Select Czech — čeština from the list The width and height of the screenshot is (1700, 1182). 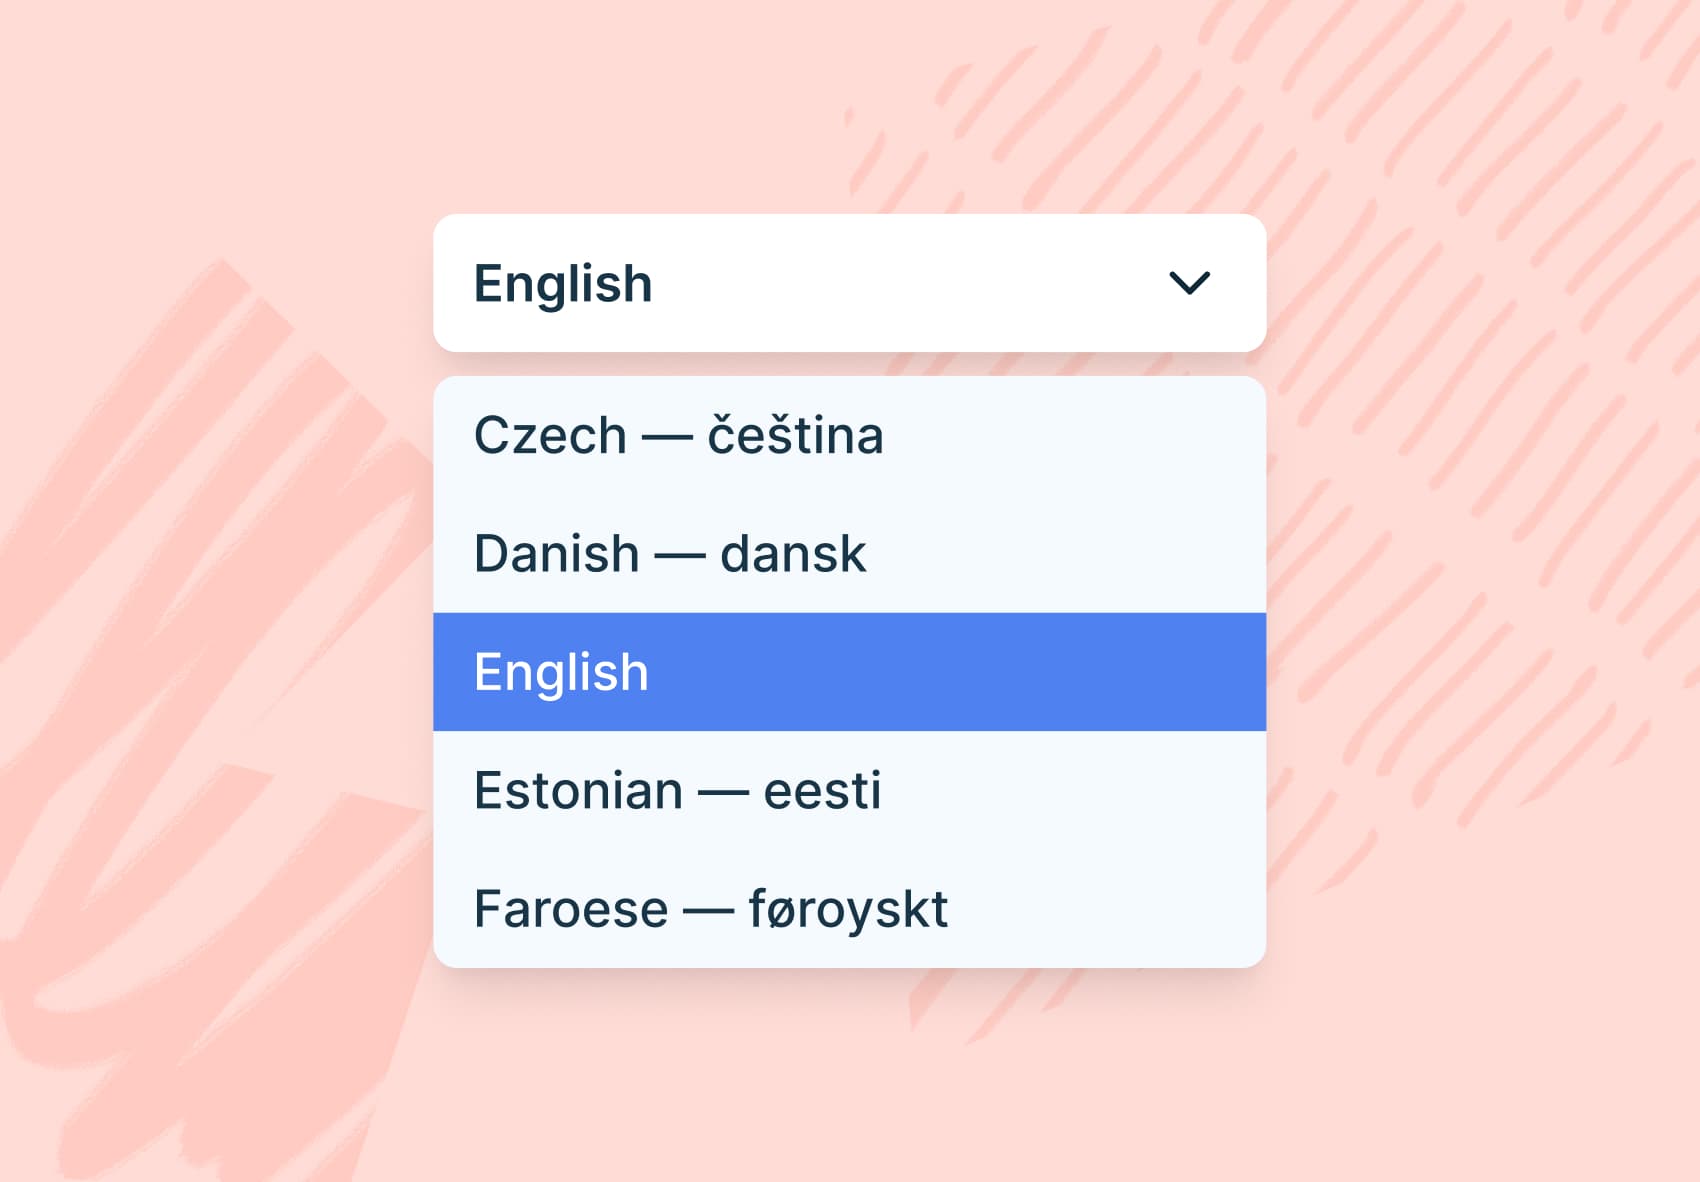(x=678, y=434)
